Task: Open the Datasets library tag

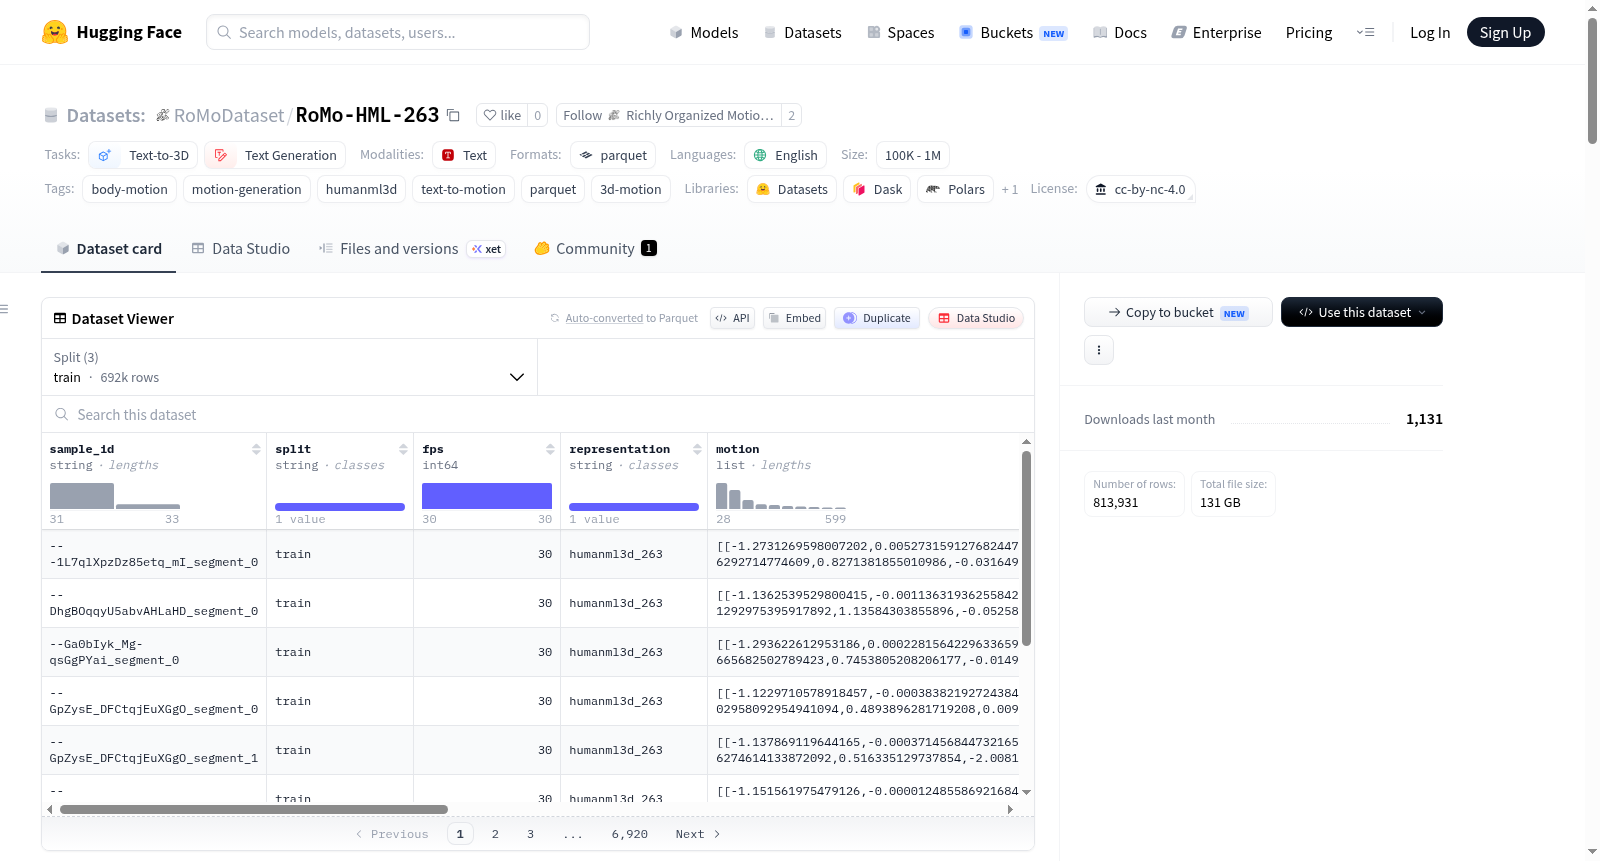Action: [x=792, y=189]
